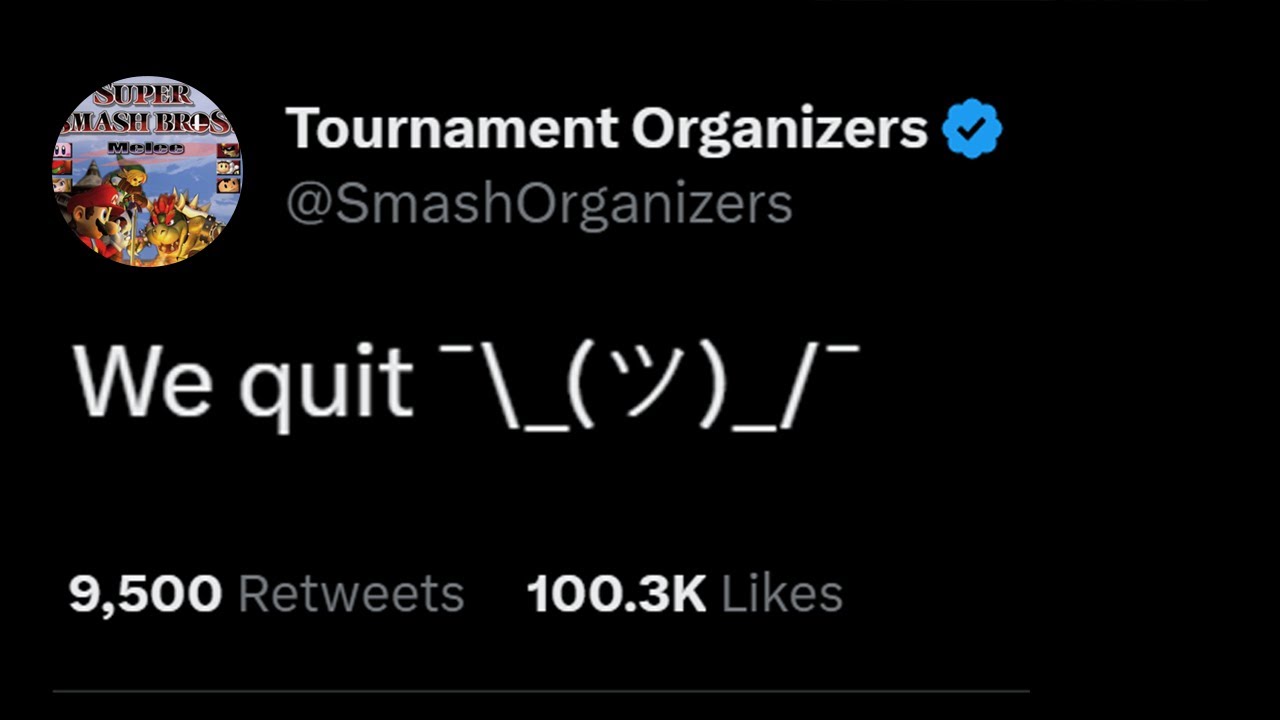Click the 'Super Smash Bros' avatar title
Viewport: 1280px width, 720px height.
[x=146, y=110]
